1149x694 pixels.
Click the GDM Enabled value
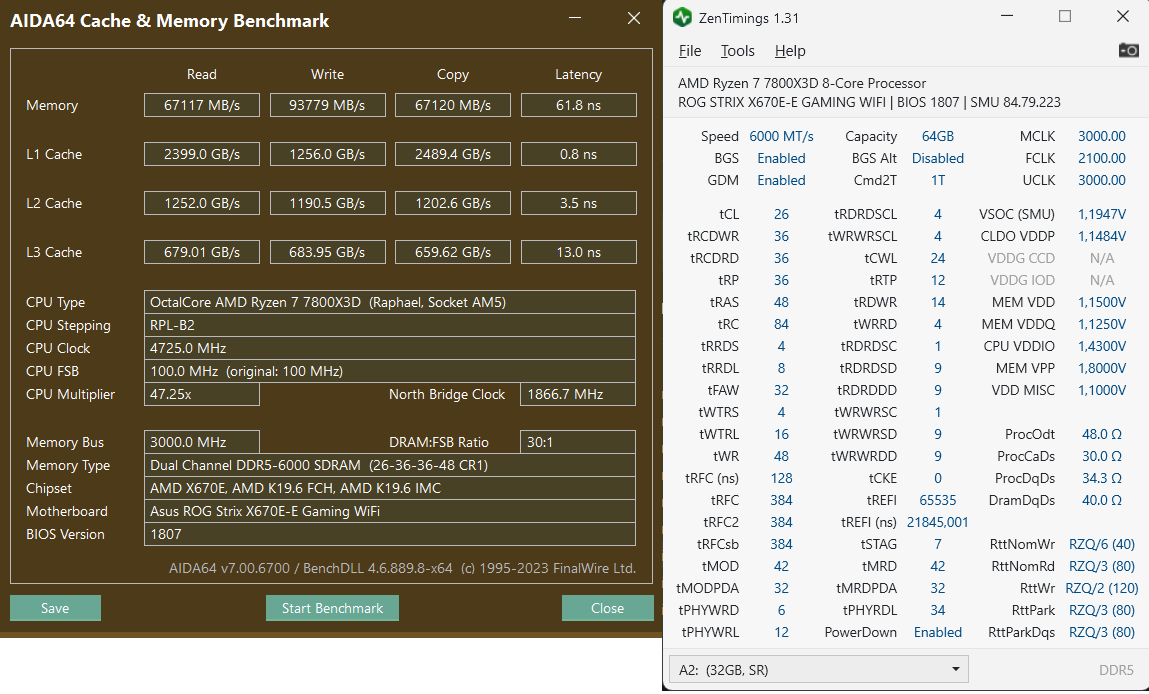click(781, 180)
